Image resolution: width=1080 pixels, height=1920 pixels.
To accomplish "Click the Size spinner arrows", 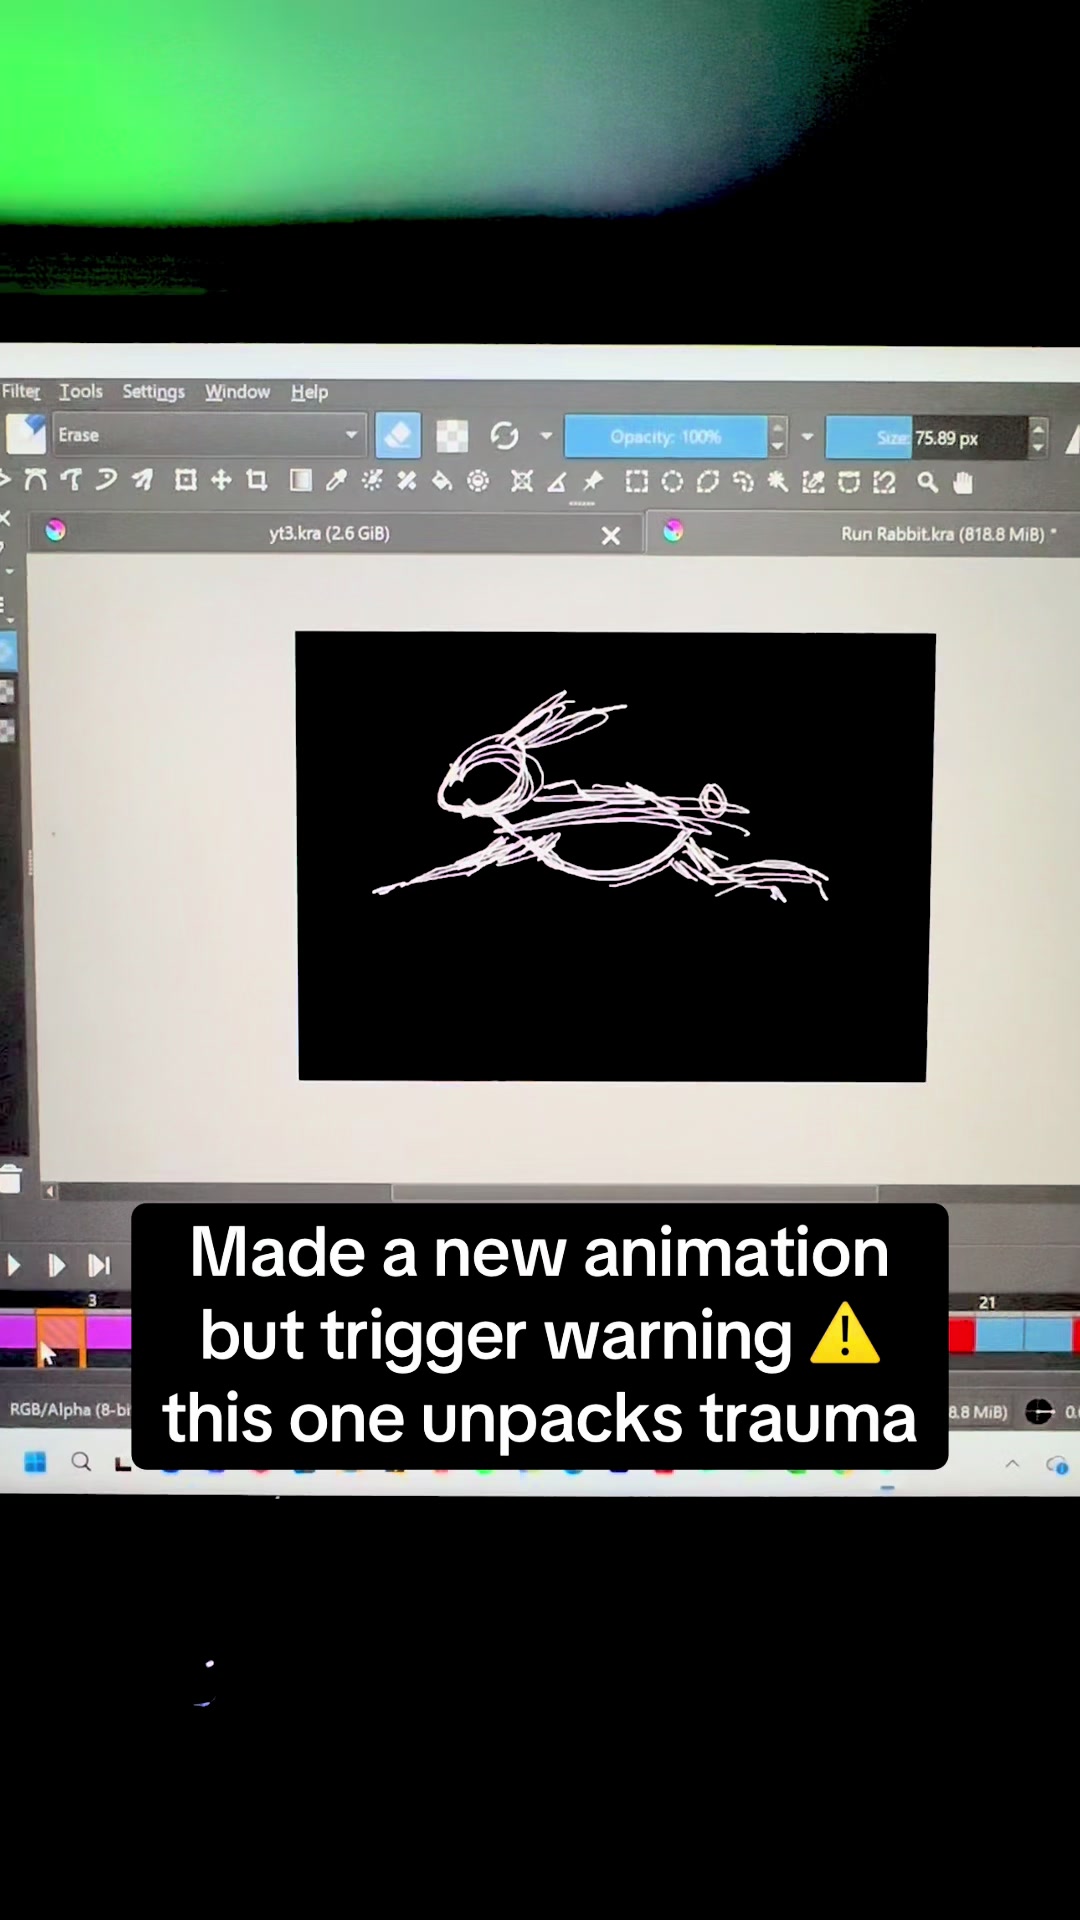I will point(1039,438).
